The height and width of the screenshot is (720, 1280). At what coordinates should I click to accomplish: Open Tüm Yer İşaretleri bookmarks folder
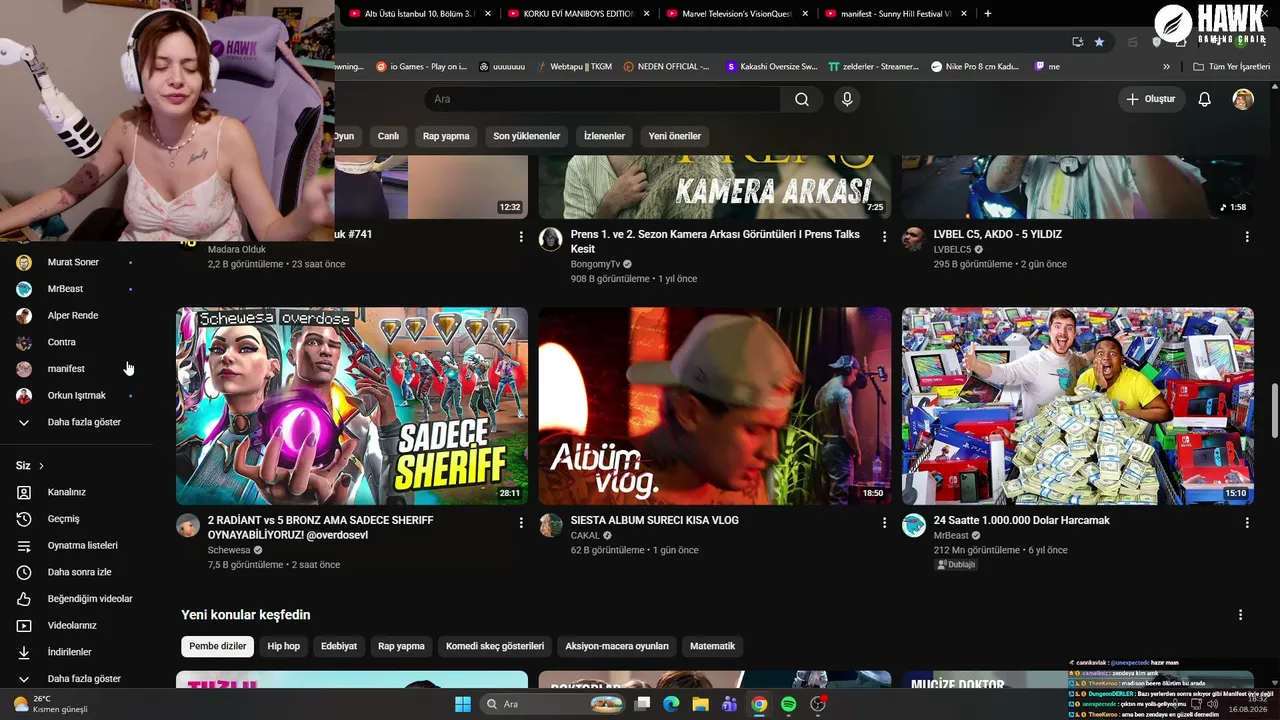[1232, 67]
